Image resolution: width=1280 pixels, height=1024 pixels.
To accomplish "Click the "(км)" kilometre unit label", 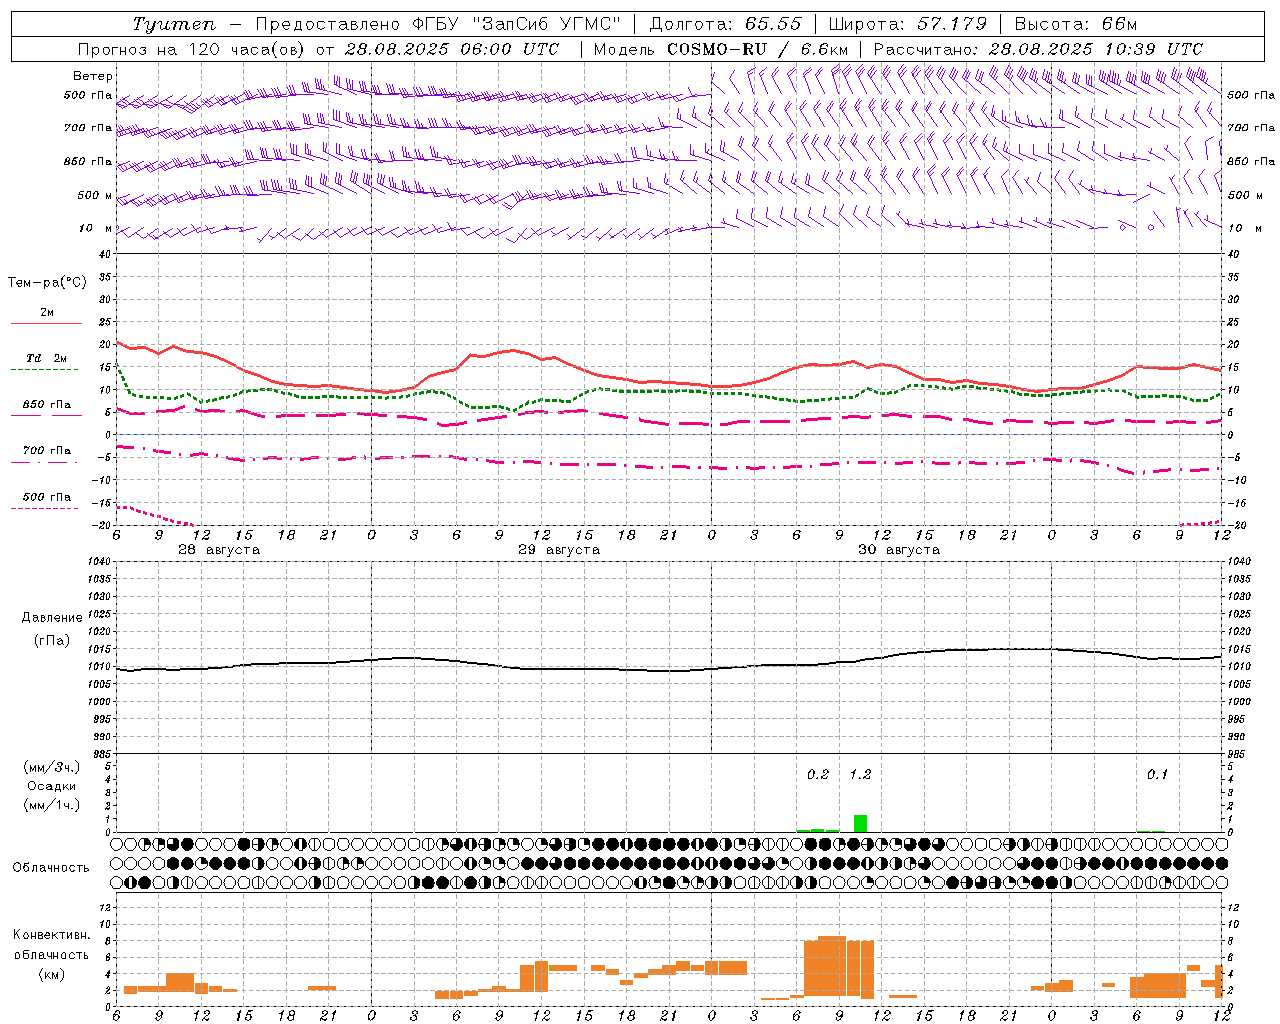I will click(x=52, y=974).
